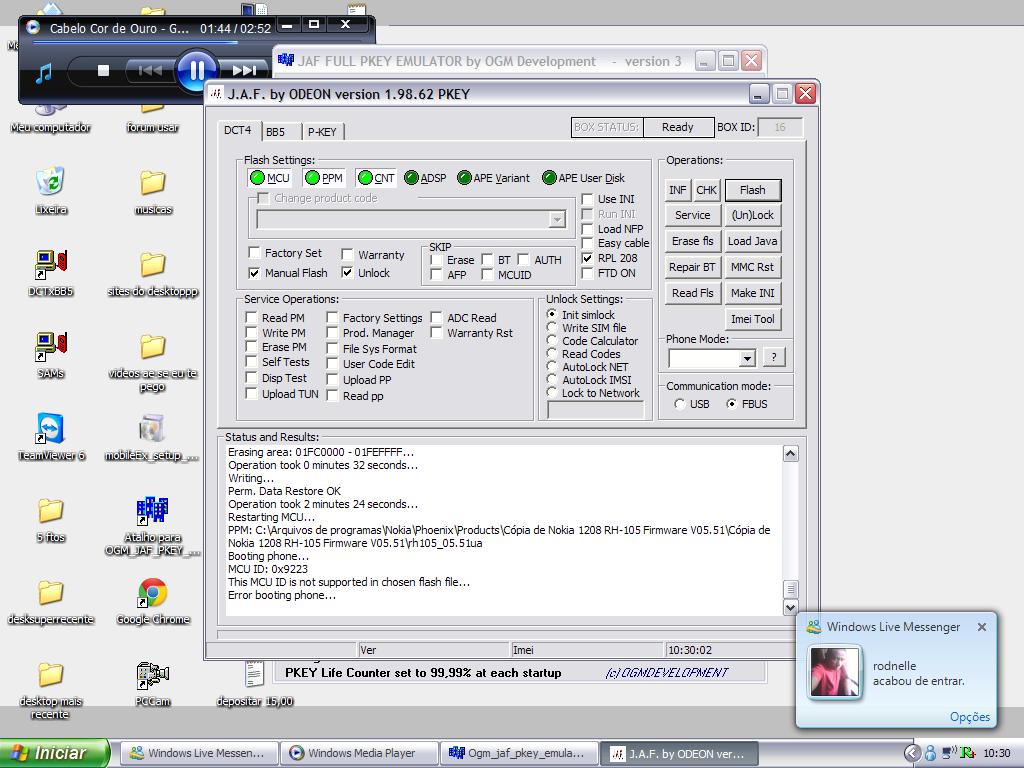The height and width of the screenshot is (768, 1024).
Task: Open Ogm_jaf_pkey_emulator taskbar item
Action: 520,754
